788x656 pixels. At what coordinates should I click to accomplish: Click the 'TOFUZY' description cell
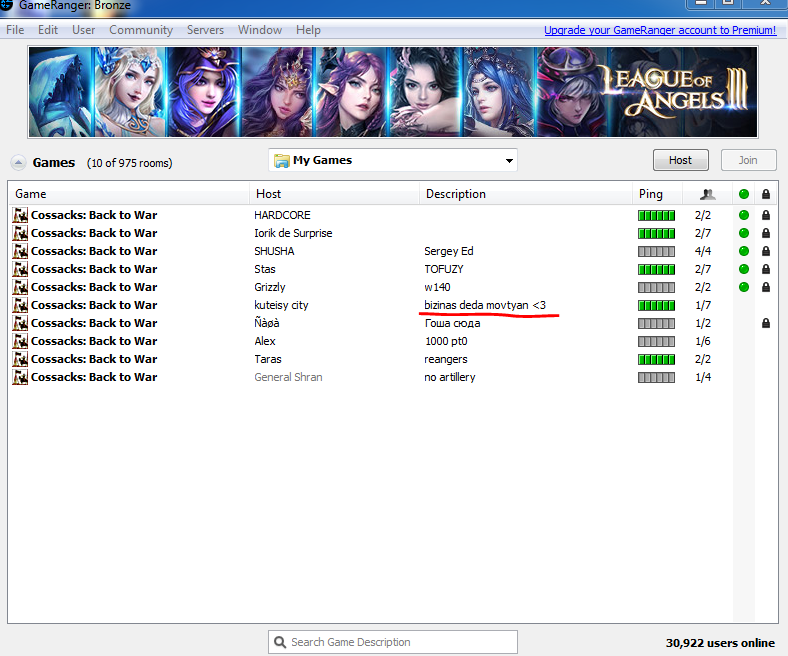point(444,269)
